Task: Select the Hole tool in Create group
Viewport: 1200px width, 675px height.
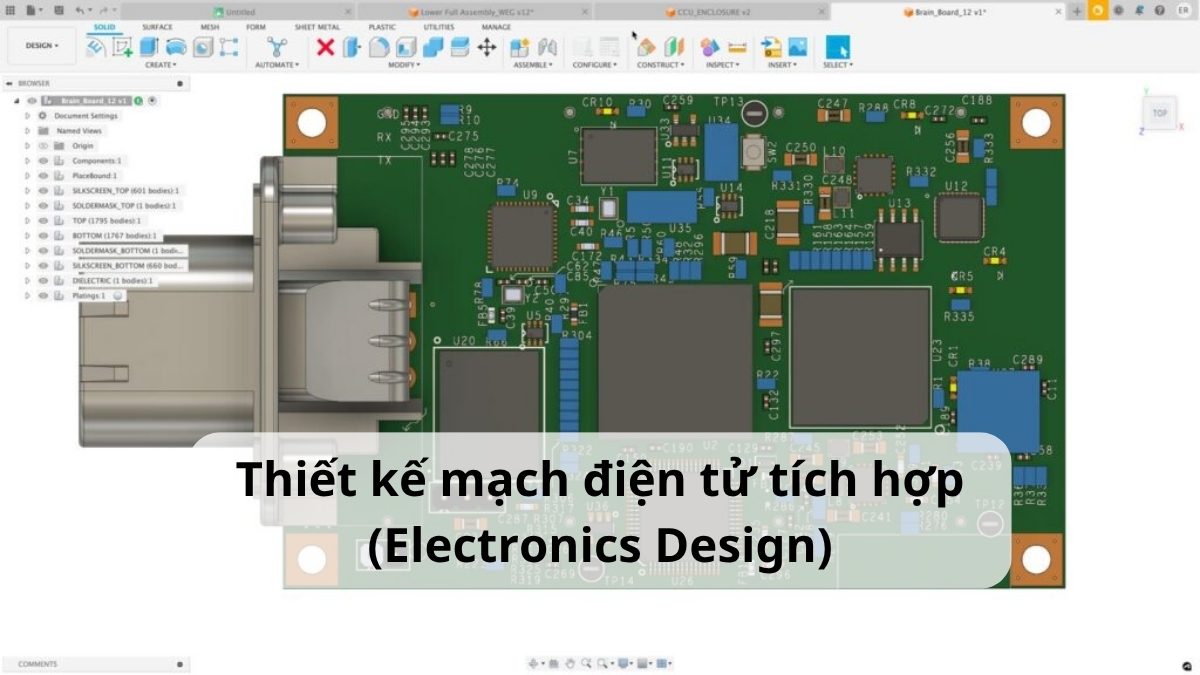Action: tap(203, 46)
